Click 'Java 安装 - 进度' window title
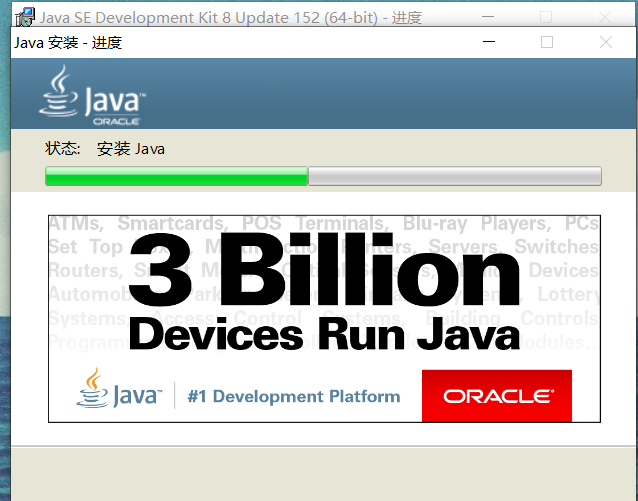The width and height of the screenshot is (638, 501). 68,42
